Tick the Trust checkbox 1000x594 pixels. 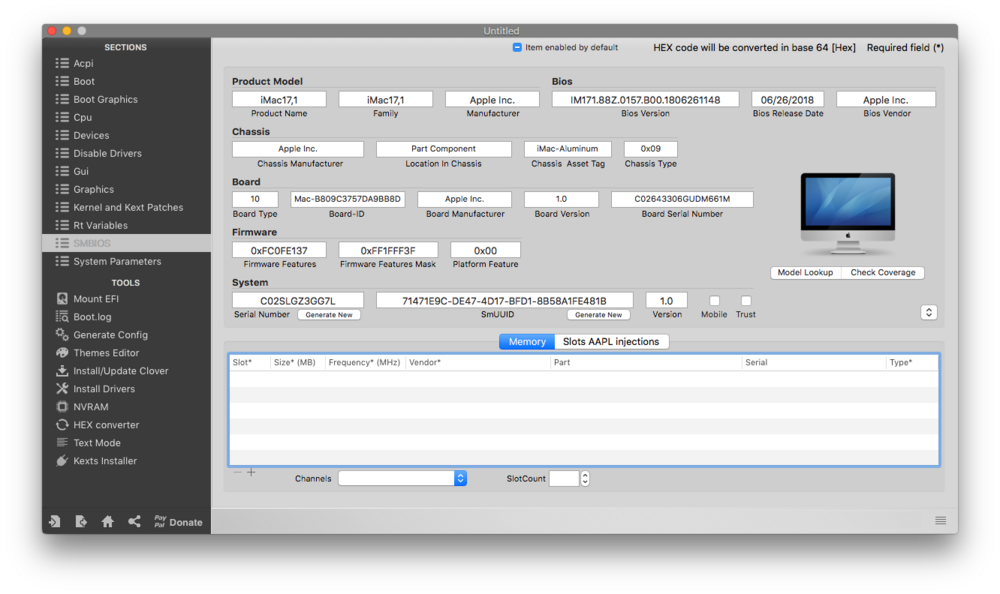[x=746, y=301]
